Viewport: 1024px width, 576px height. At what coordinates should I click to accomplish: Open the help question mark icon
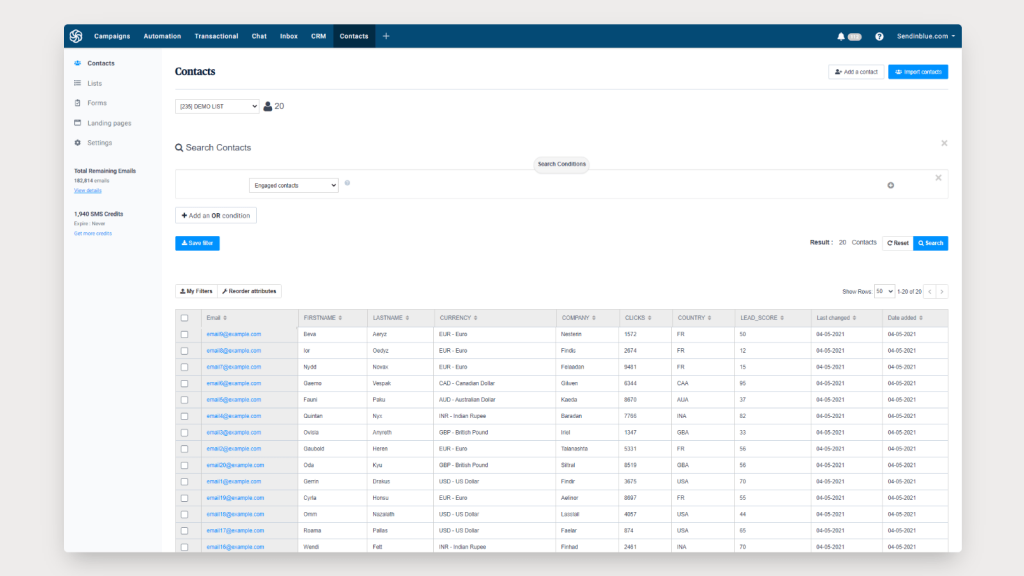[879, 37]
